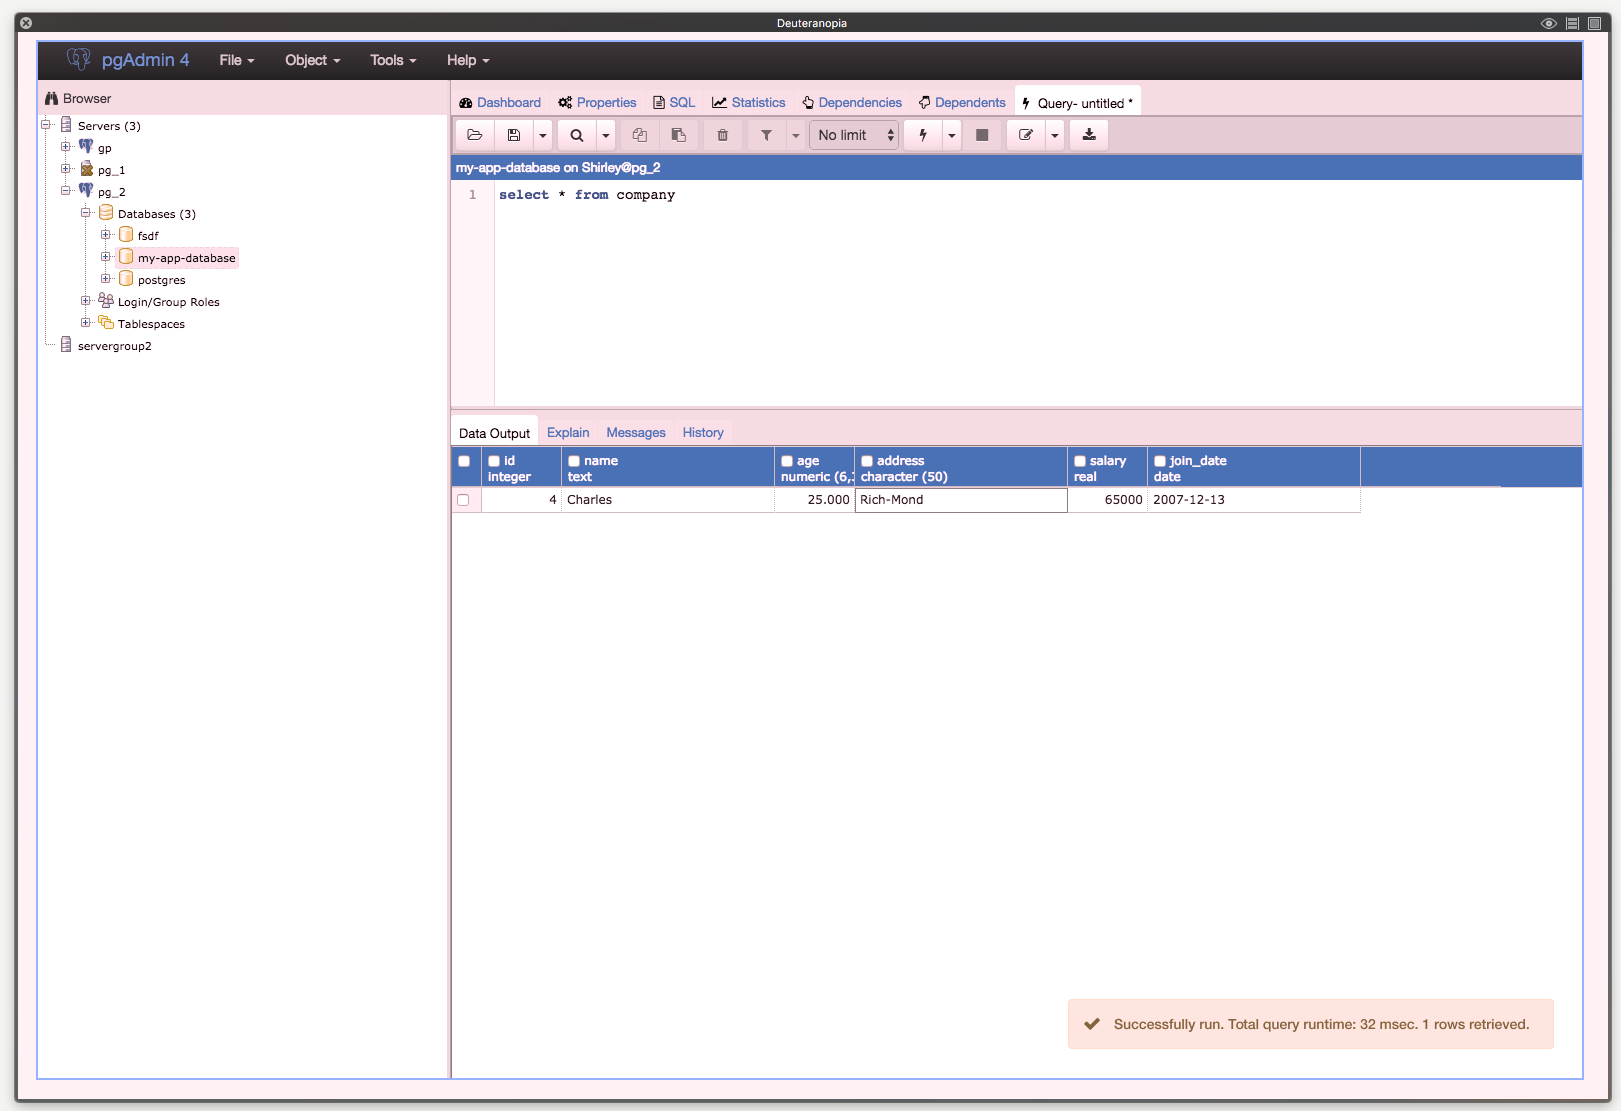Select Login/Group Roles in browser tree
Viewport: 1621px width, 1111px height.
(x=168, y=302)
